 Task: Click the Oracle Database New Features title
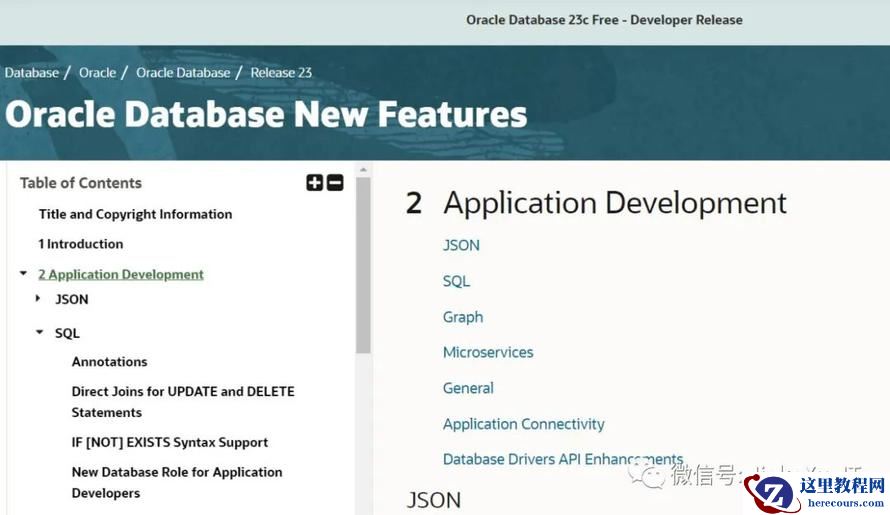266,114
